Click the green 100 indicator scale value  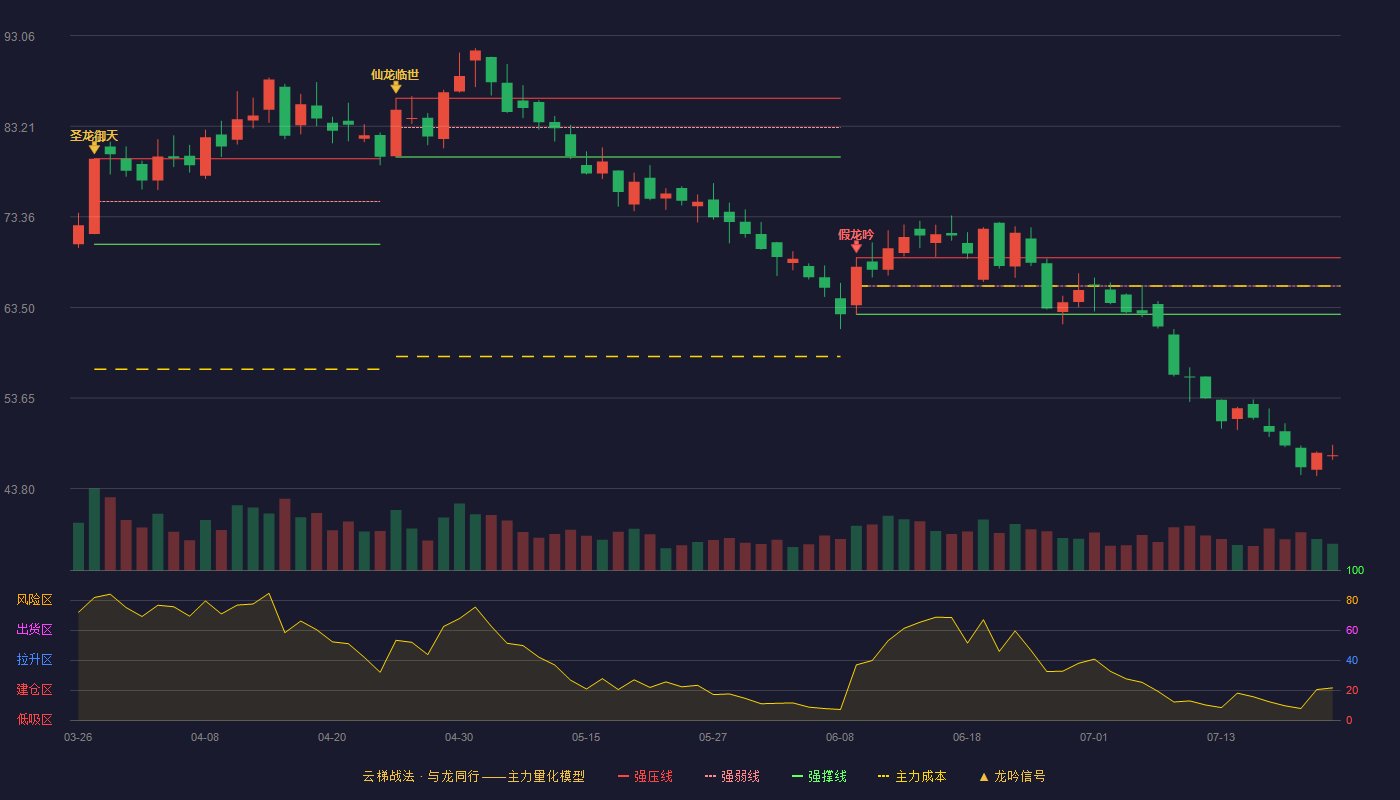point(1355,571)
